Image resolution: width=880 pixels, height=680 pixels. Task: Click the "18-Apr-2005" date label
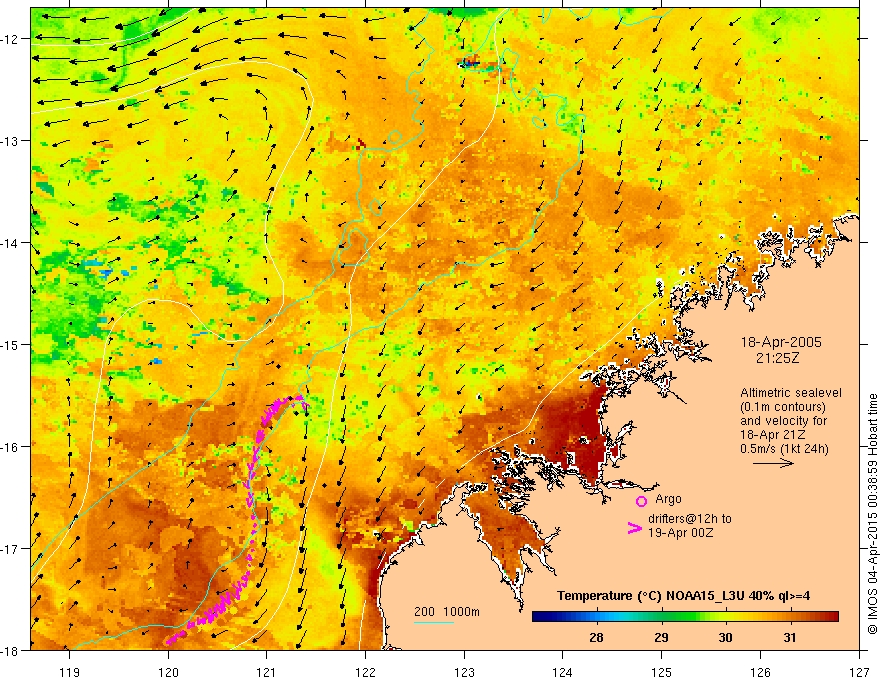(781, 342)
